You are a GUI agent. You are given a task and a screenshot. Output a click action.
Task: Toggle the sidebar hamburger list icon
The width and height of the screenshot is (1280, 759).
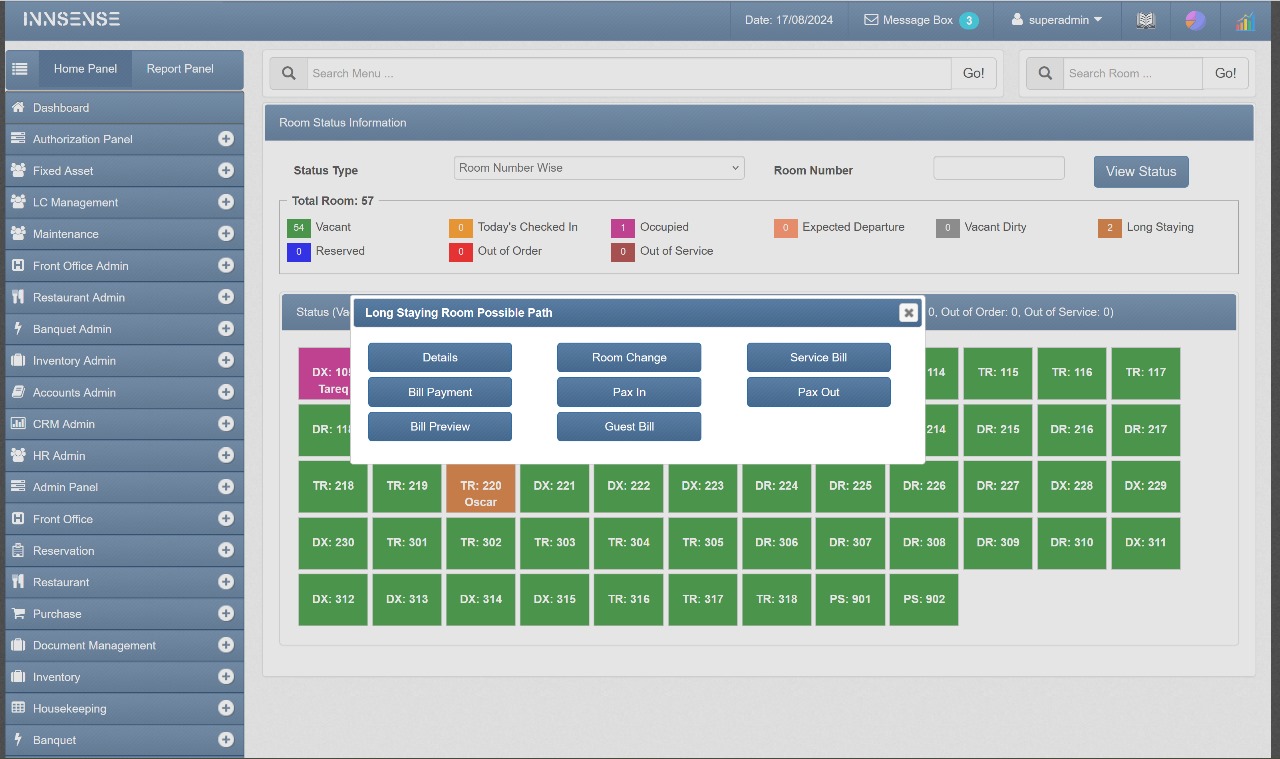20,69
